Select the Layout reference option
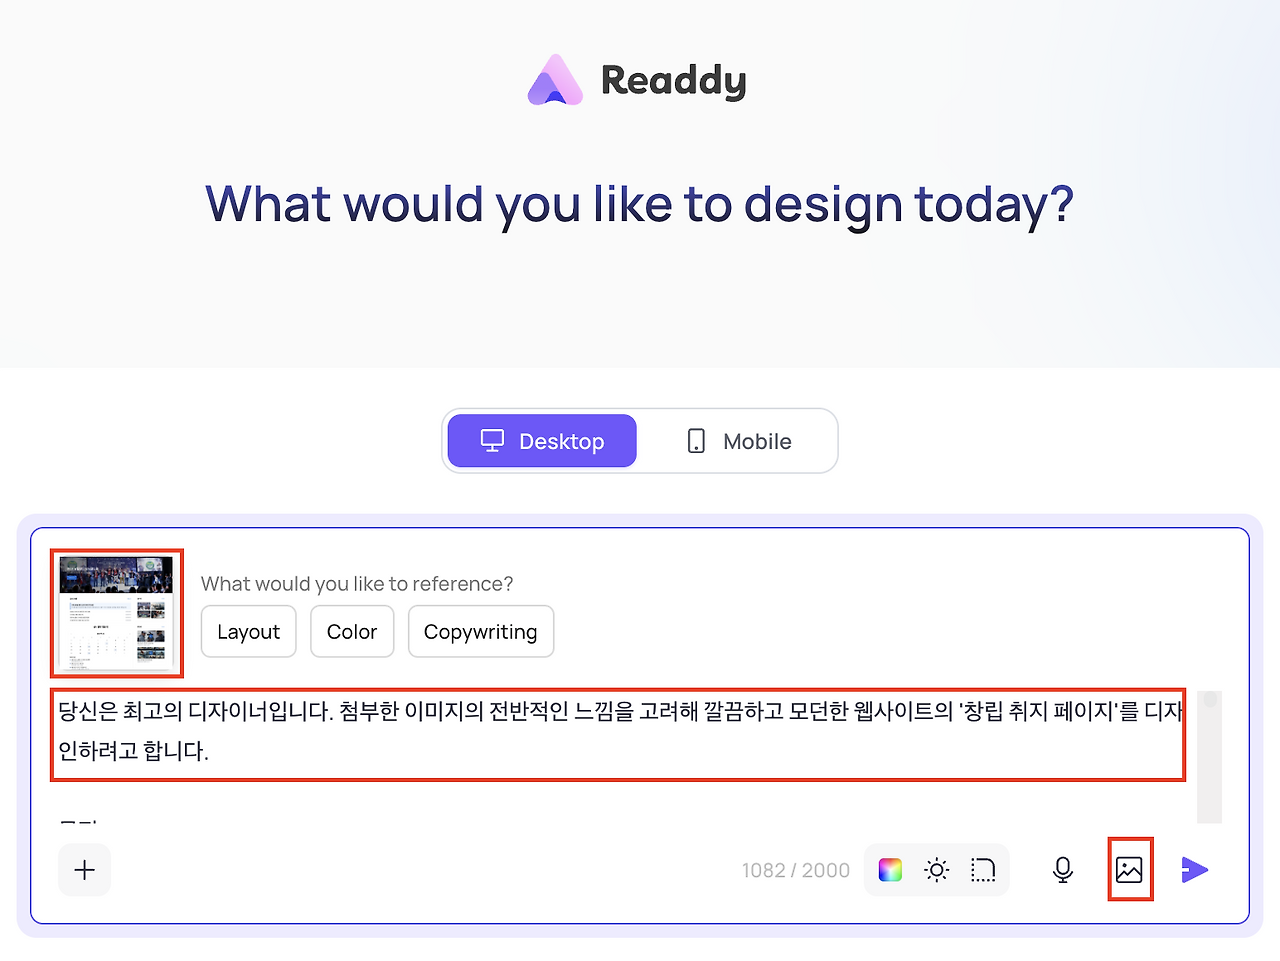Image resolution: width=1280 pixels, height=961 pixels. [x=248, y=631]
